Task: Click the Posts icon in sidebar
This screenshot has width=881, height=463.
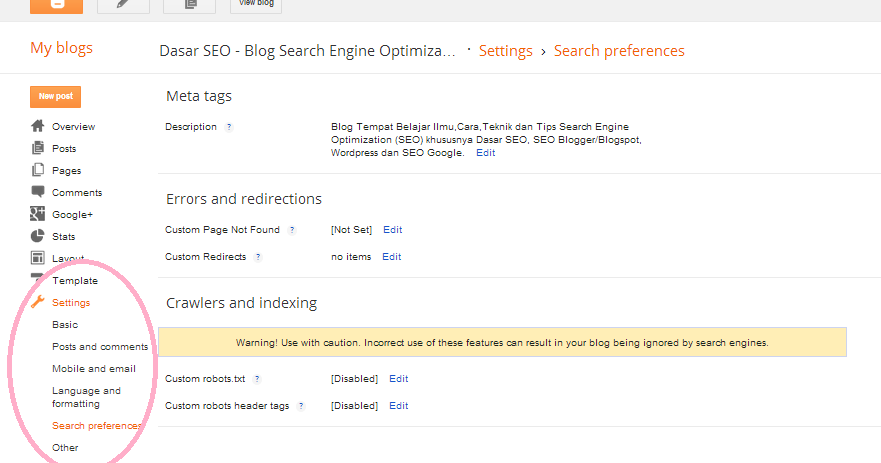Action: [x=38, y=148]
